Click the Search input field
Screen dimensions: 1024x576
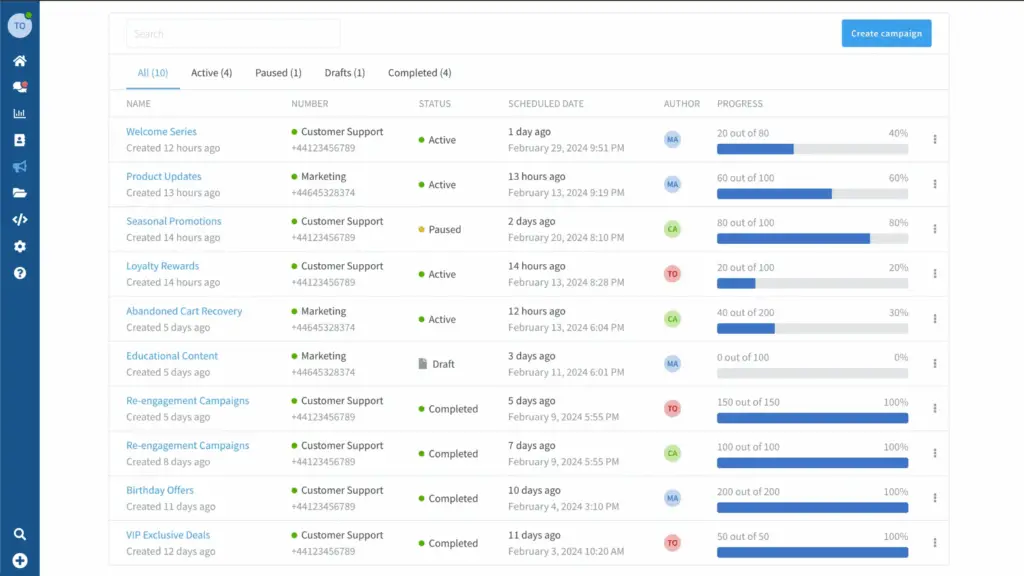[233, 34]
